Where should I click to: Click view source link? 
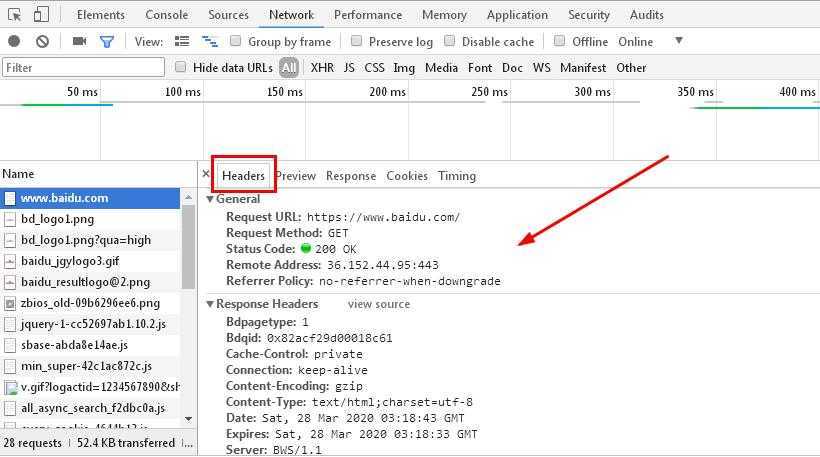point(379,304)
